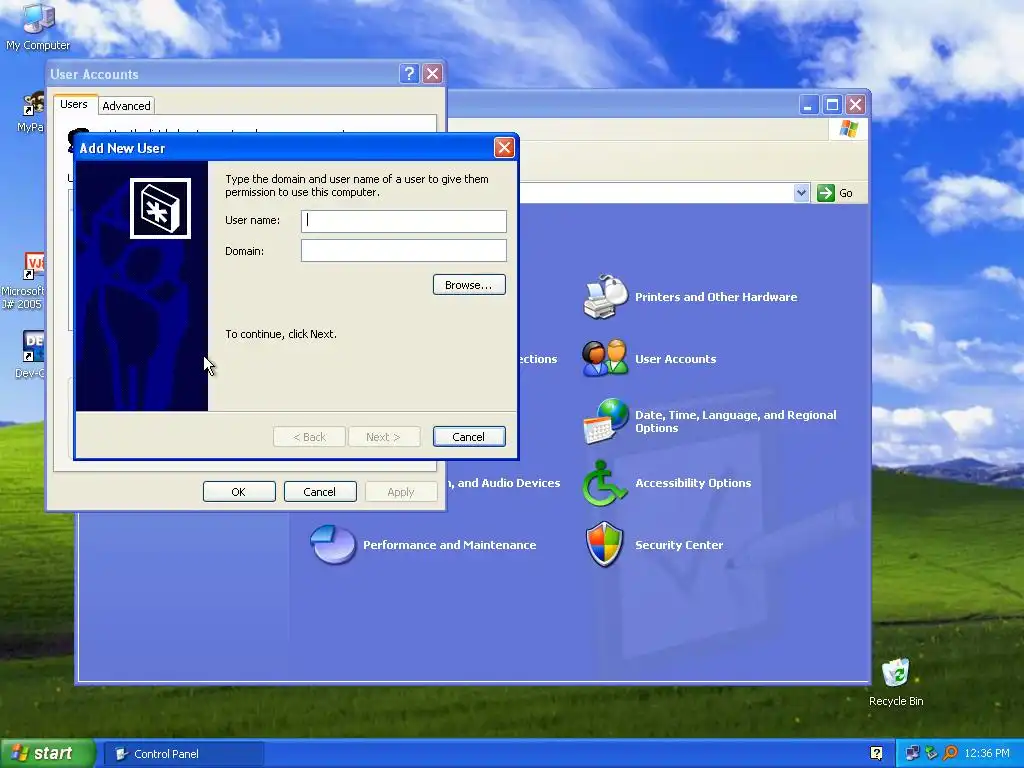The height and width of the screenshot is (768, 1024).
Task: Open the Performance and Maintenance text link
Action: (449, 545)
